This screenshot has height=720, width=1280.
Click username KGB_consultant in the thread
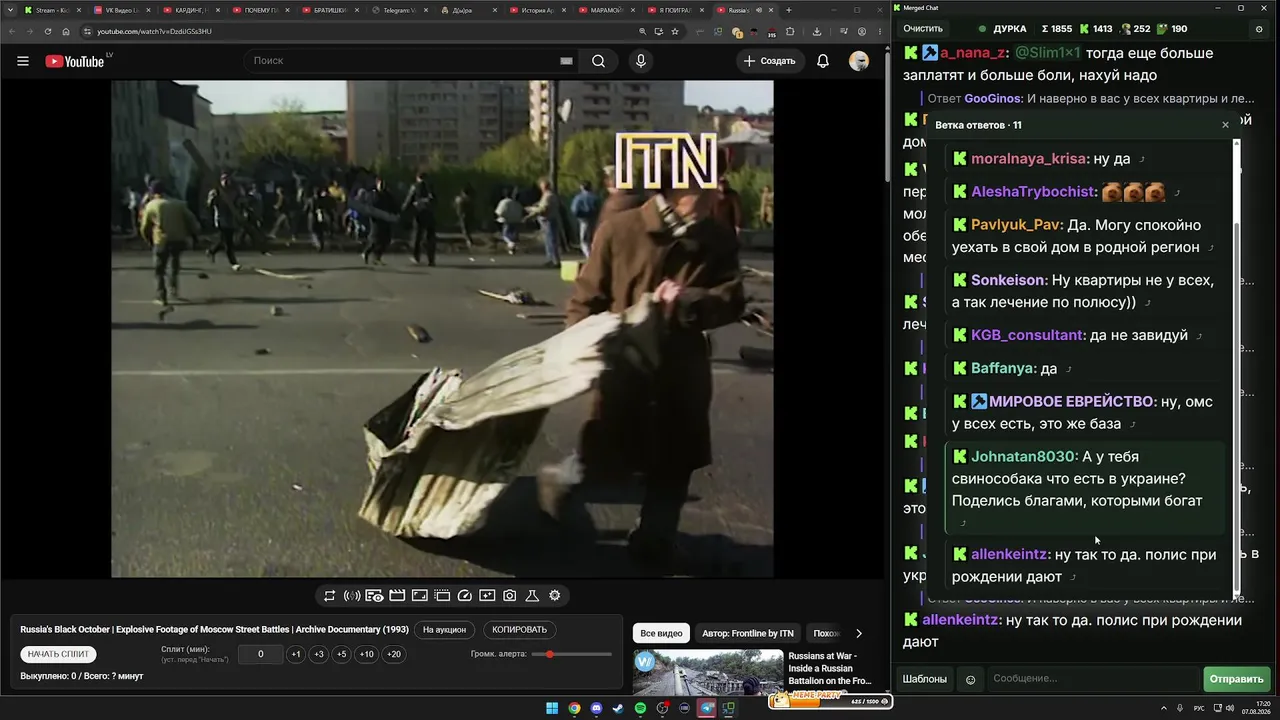(x=1027, y=335)
